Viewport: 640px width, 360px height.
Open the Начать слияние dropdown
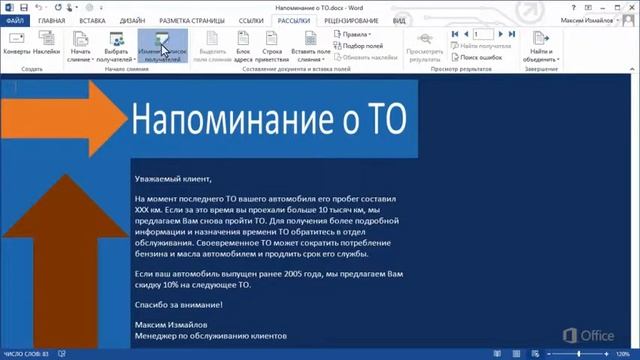80,46
